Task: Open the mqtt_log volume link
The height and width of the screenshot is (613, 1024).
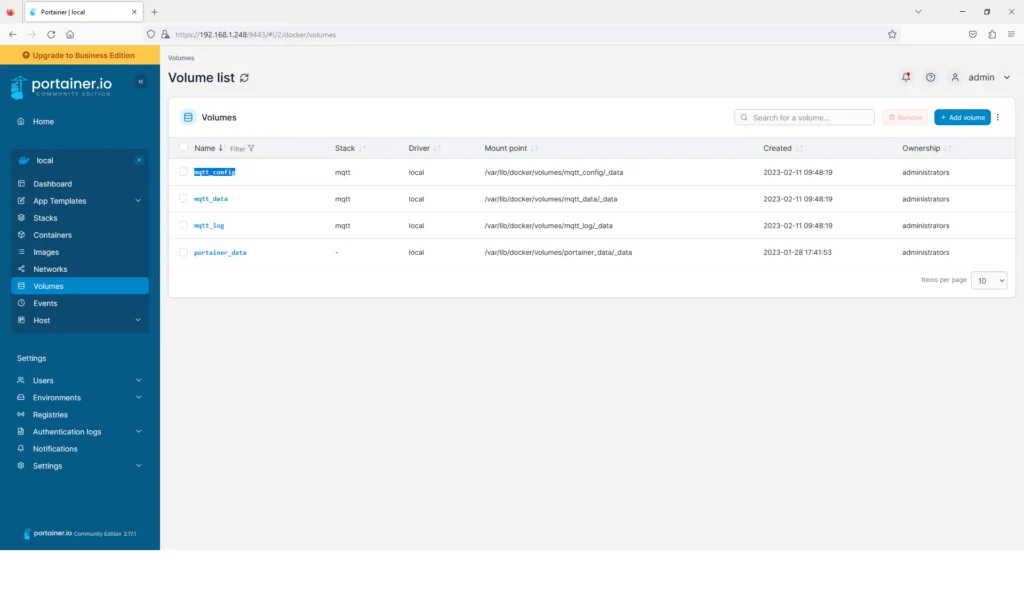Action: tap(209, 226)
